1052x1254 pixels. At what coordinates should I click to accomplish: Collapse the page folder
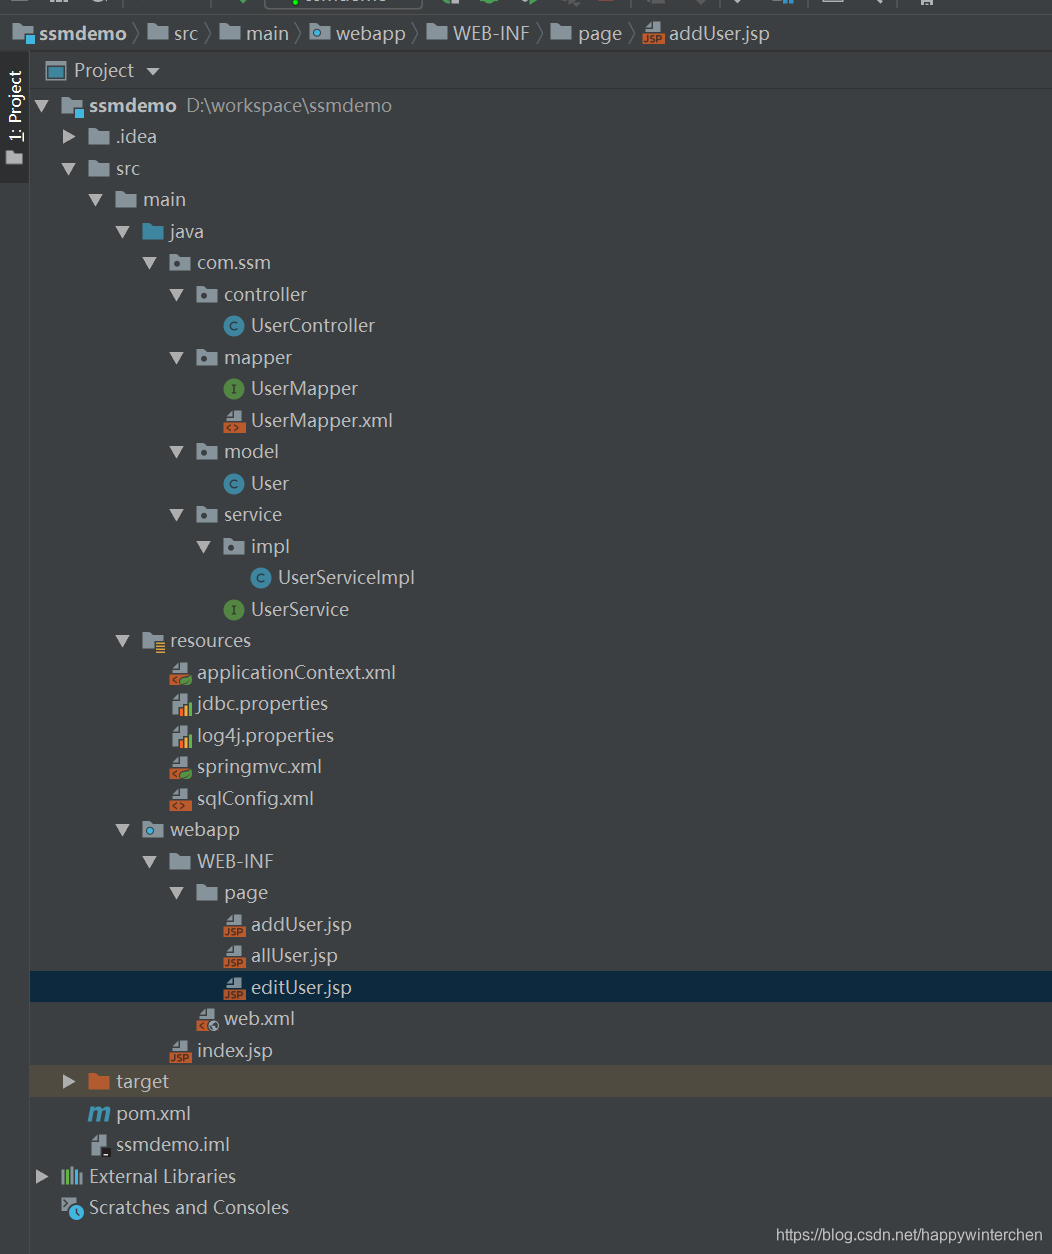(177, 893)
